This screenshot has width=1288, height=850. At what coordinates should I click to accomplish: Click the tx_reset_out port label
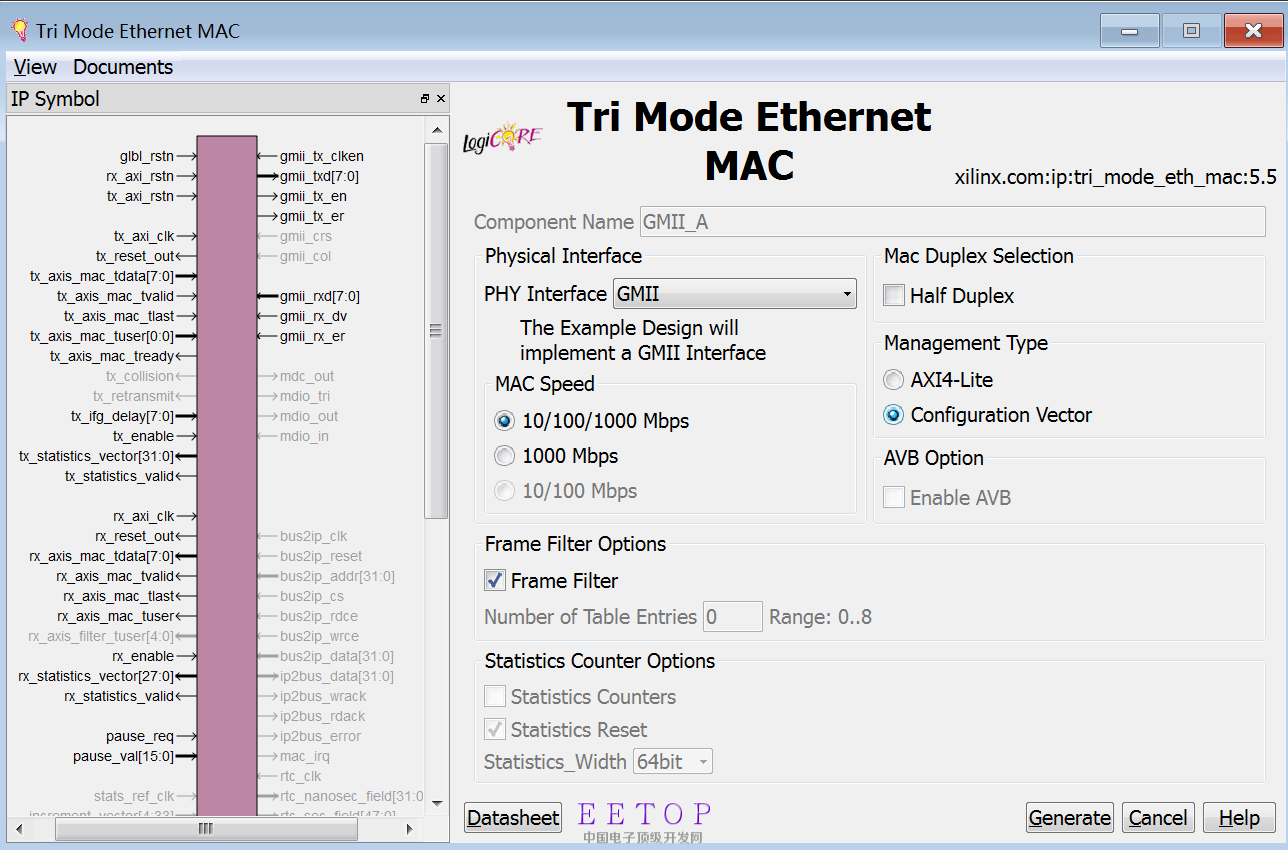coord(135,256)
